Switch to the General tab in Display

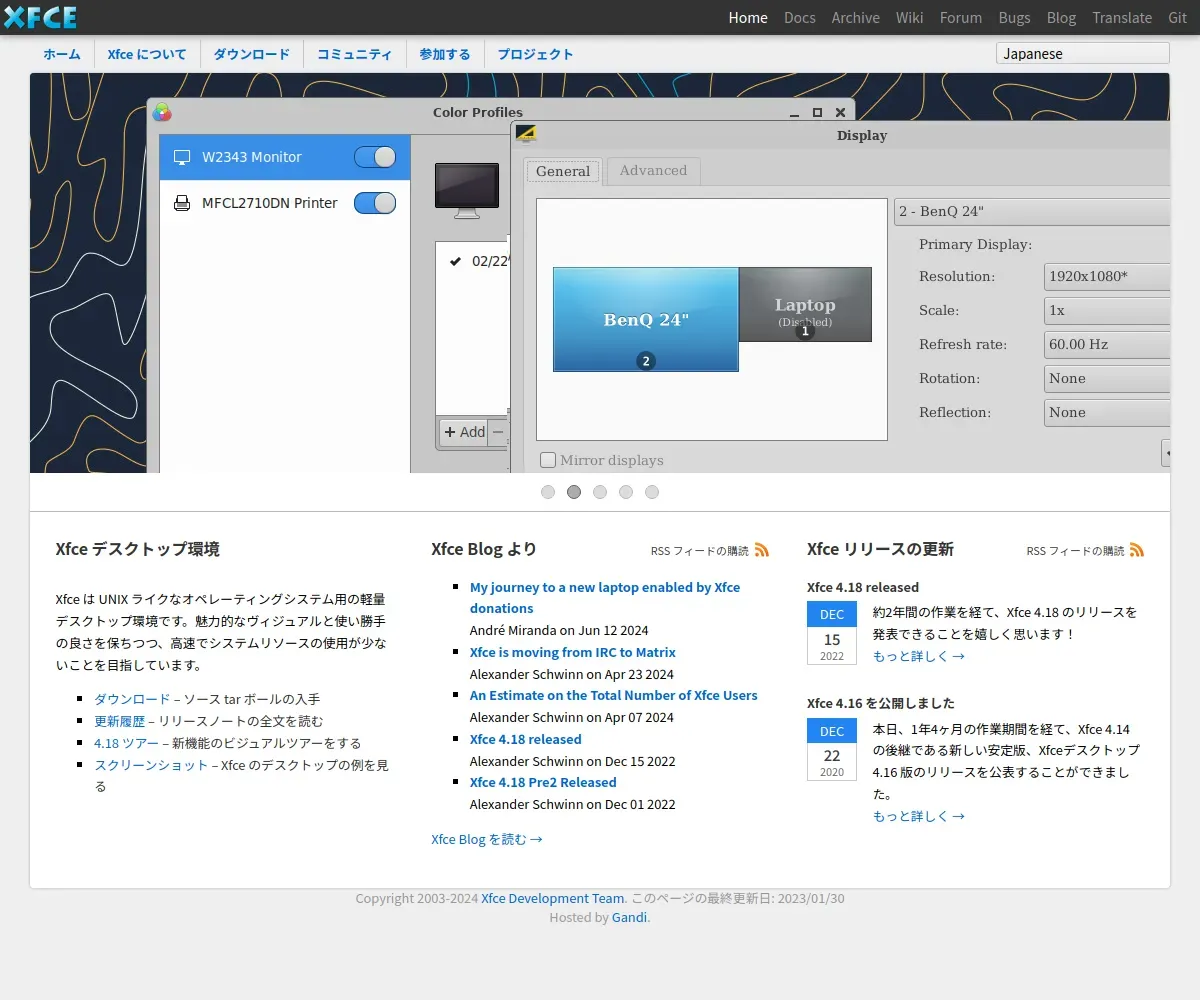(563, 171)
